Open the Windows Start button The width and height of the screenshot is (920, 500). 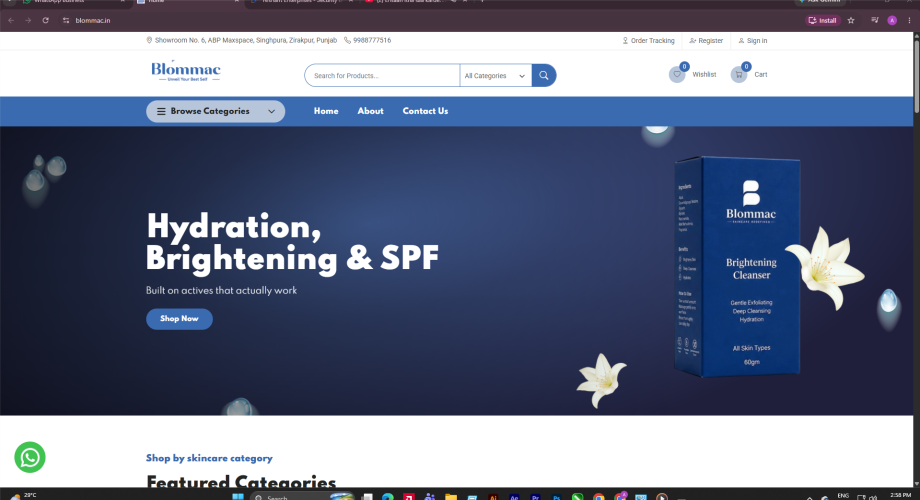coord(238,496)
